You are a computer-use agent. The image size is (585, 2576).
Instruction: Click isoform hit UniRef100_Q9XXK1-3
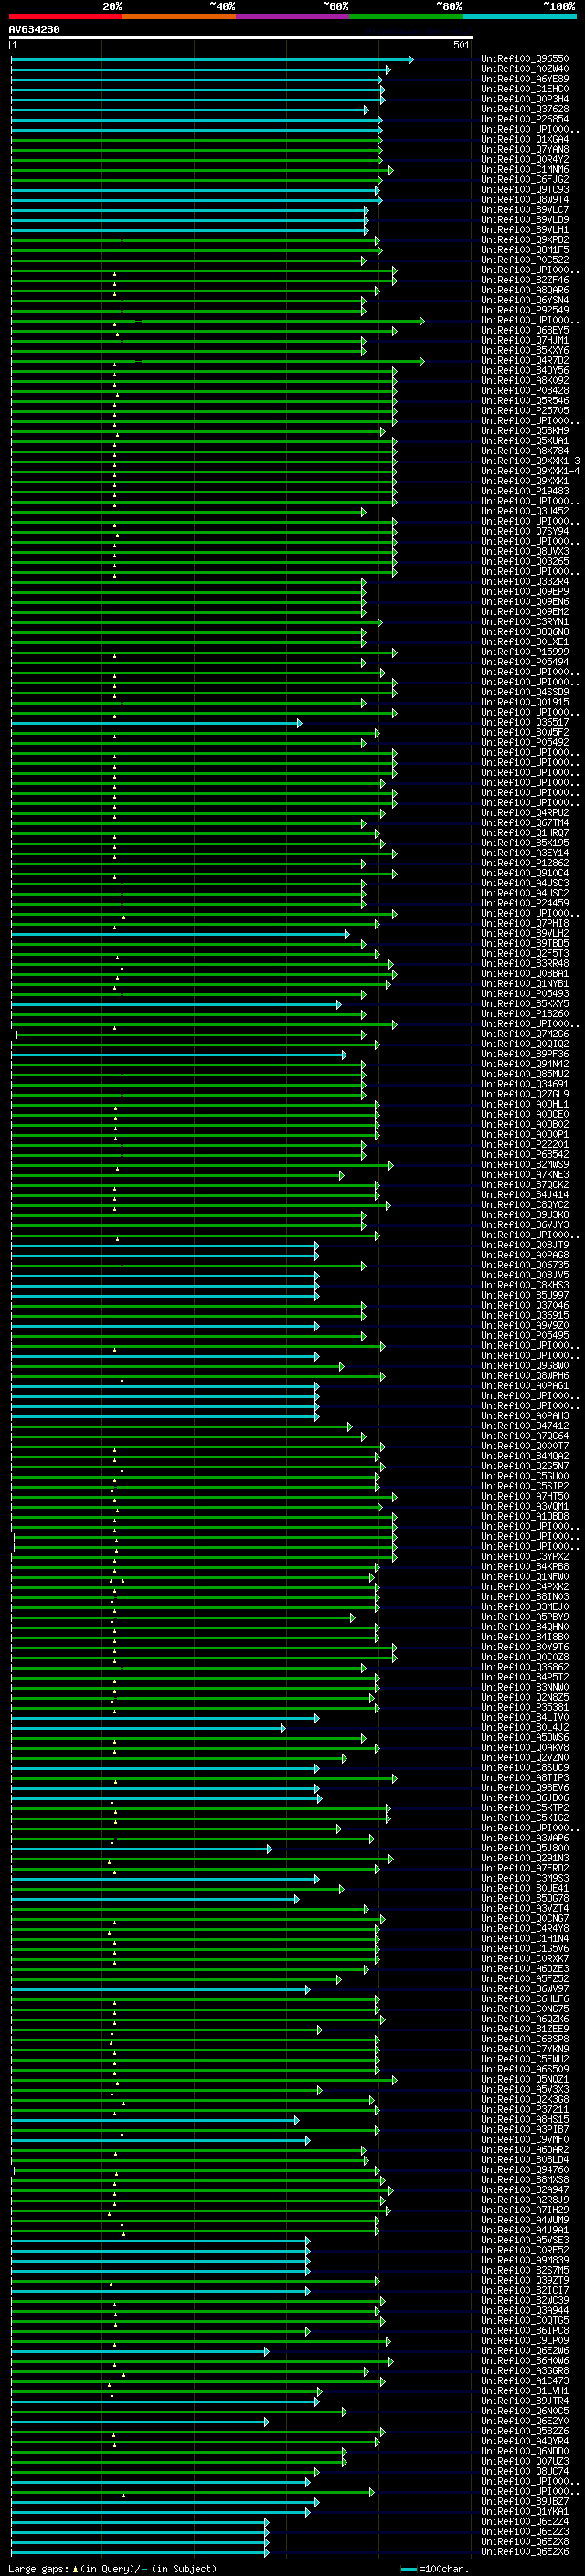pyautogui.click(x=530, y=461)
